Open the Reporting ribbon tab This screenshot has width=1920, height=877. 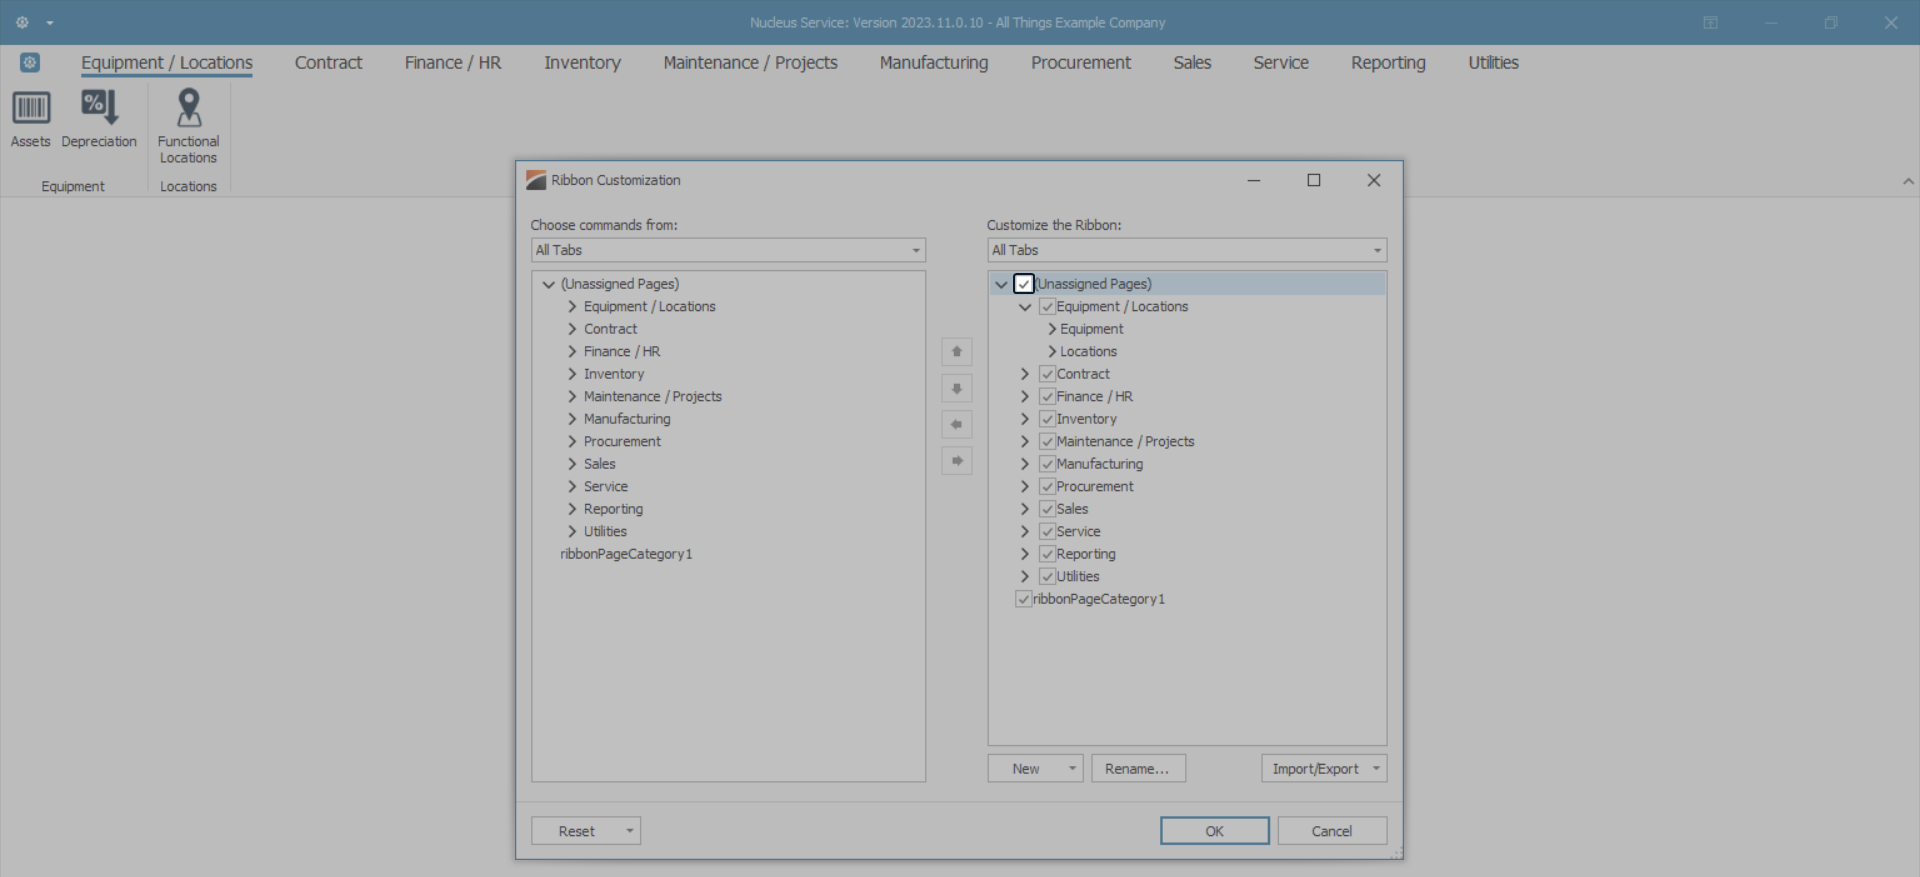(1388, 63)
